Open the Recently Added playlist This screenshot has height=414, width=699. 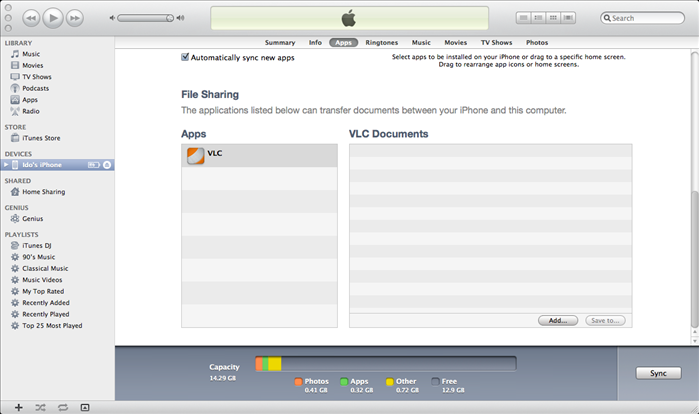(46, 303)
